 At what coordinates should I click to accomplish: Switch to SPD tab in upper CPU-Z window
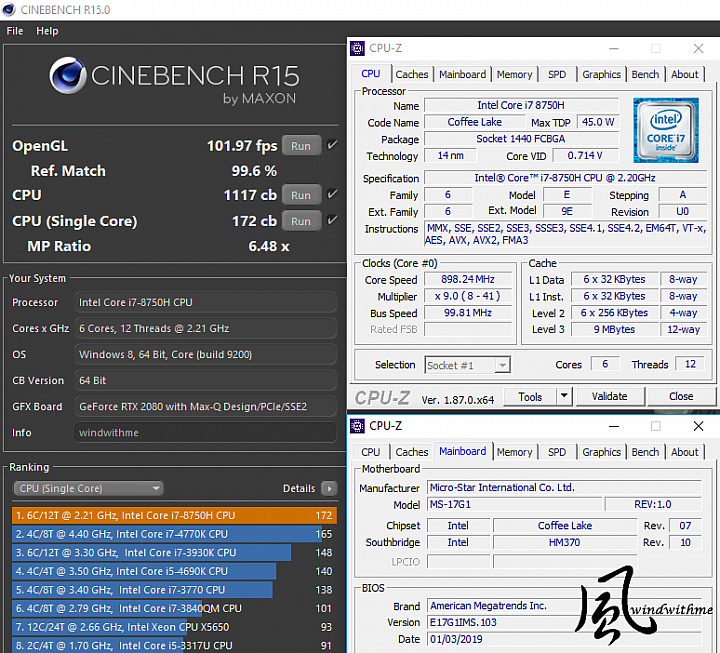pyautogui.click(x=557, y=74)
